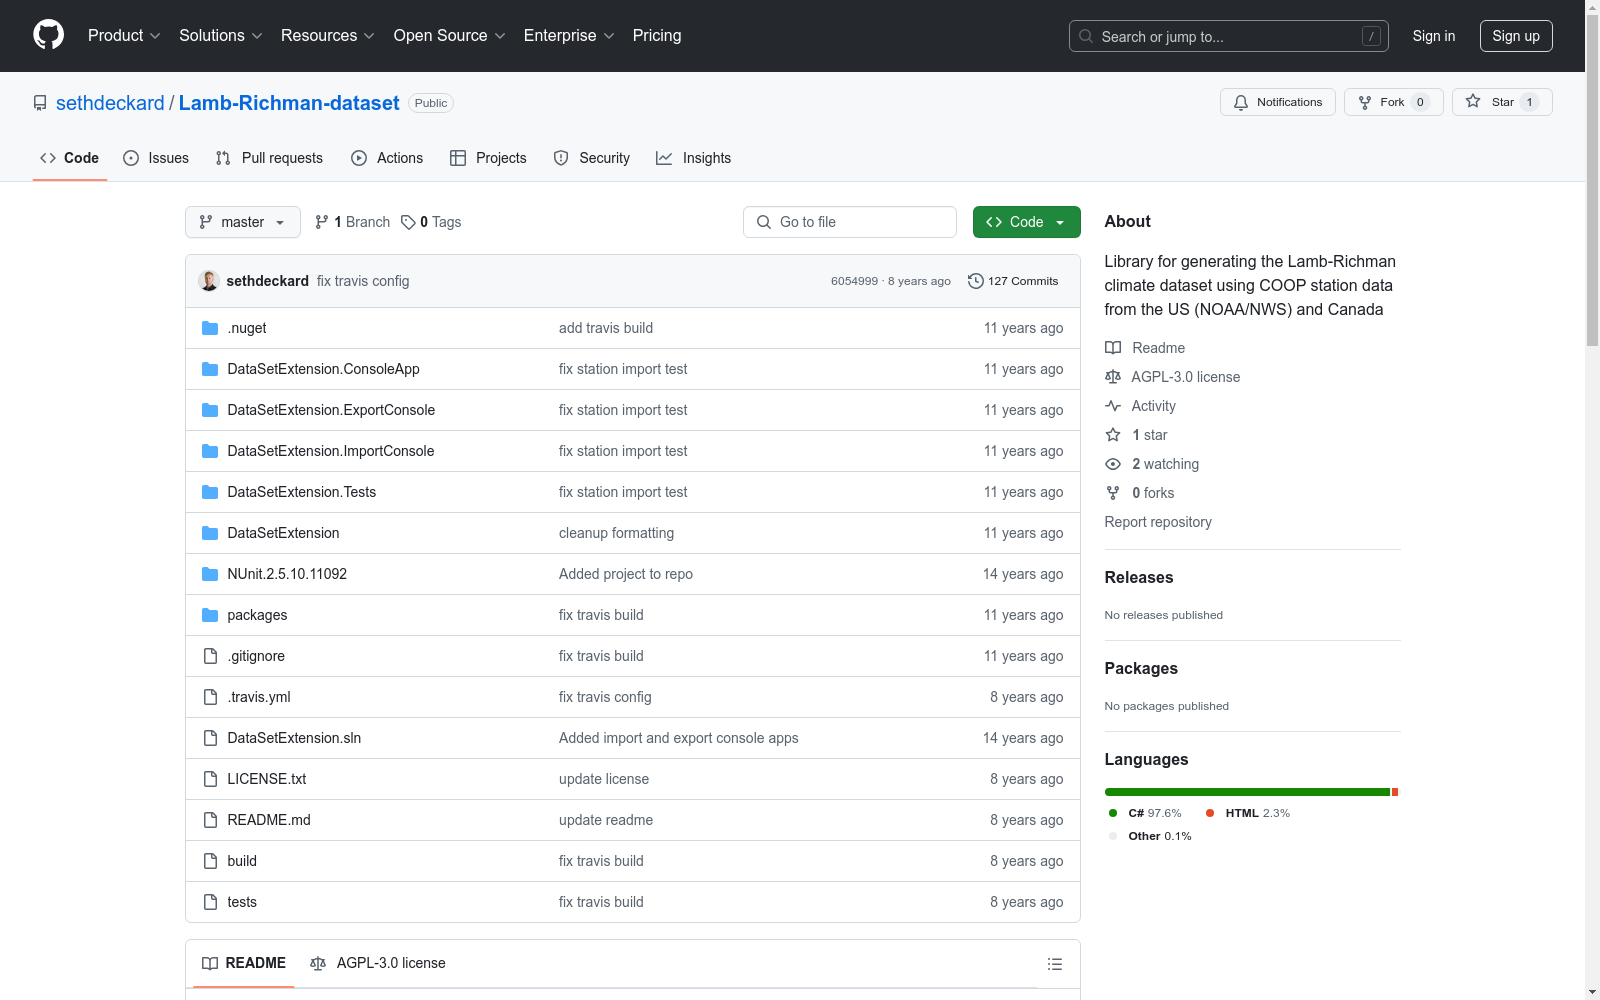Expand the Product menu
Image resolution: width=1600 pixels, height=1000 pixels.
pos(124,35)
